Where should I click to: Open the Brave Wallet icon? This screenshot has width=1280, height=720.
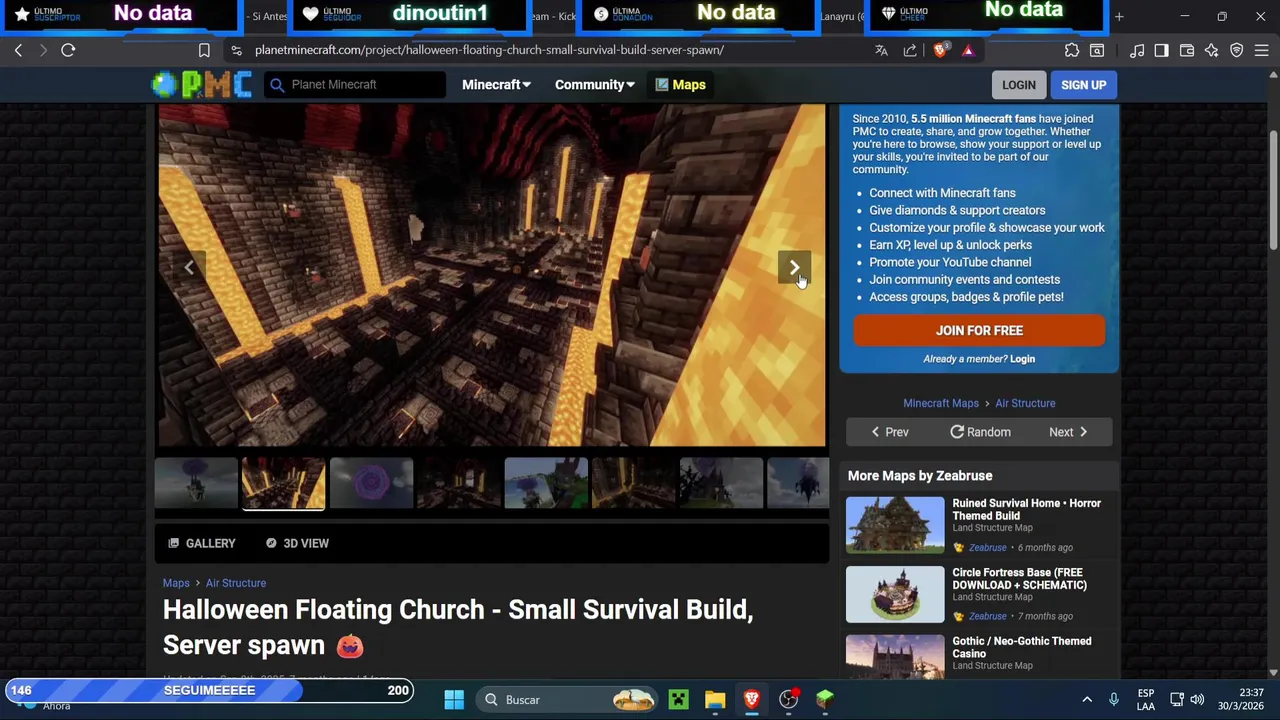tap(1187, 50)
